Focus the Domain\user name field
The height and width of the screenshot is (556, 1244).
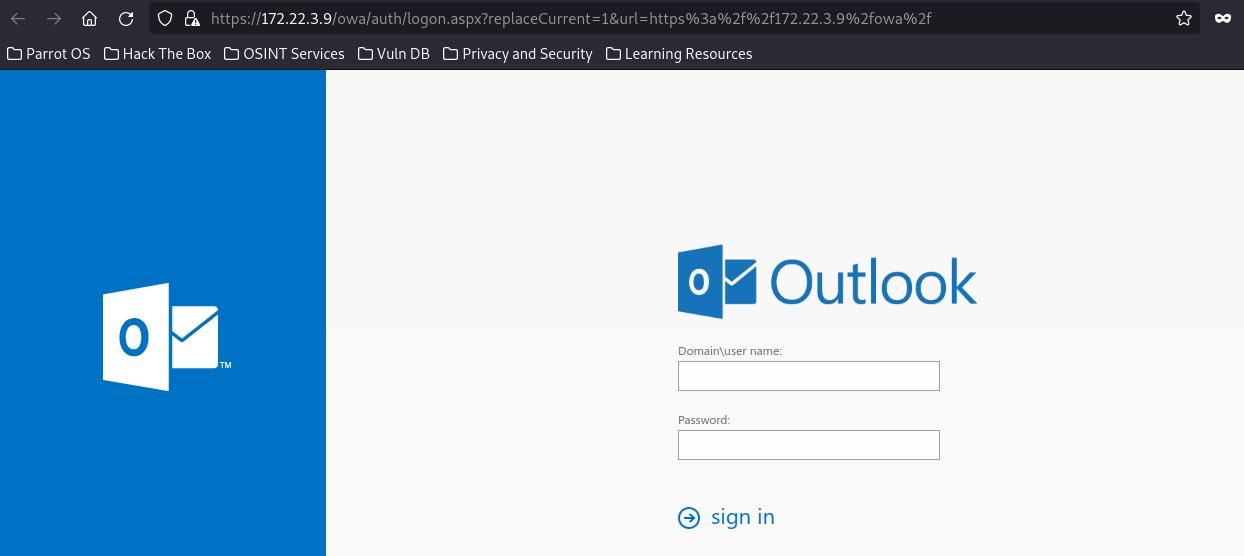[809, 376]
